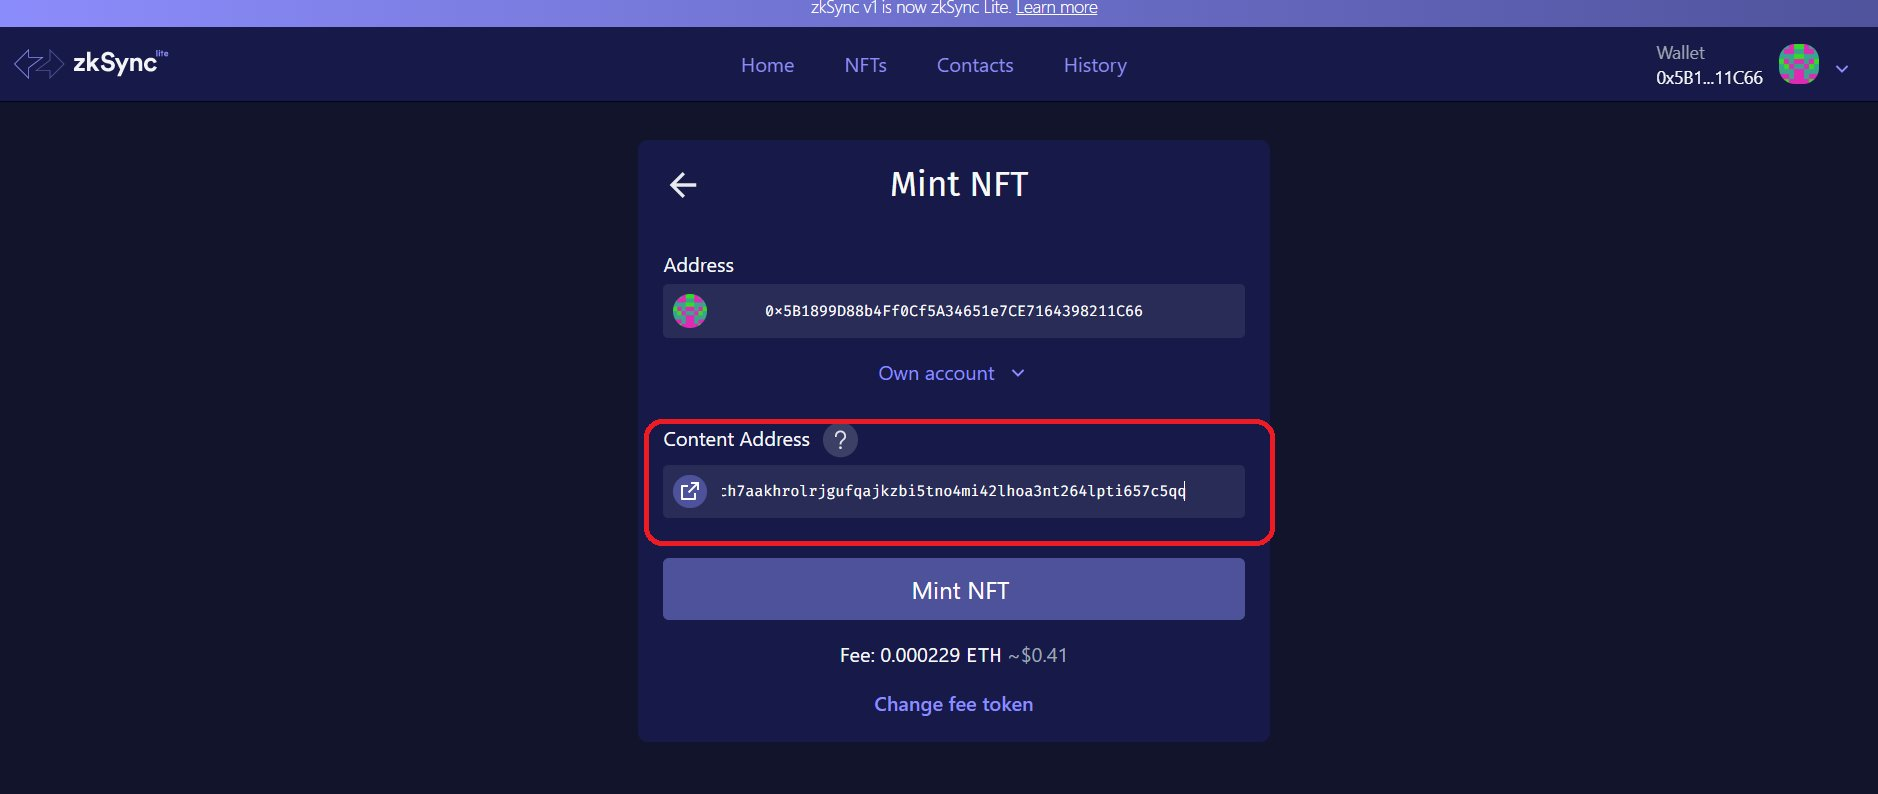Click the Change fee token link
The width and height of the screenshot is (1878, 794).
click(953, 704)
